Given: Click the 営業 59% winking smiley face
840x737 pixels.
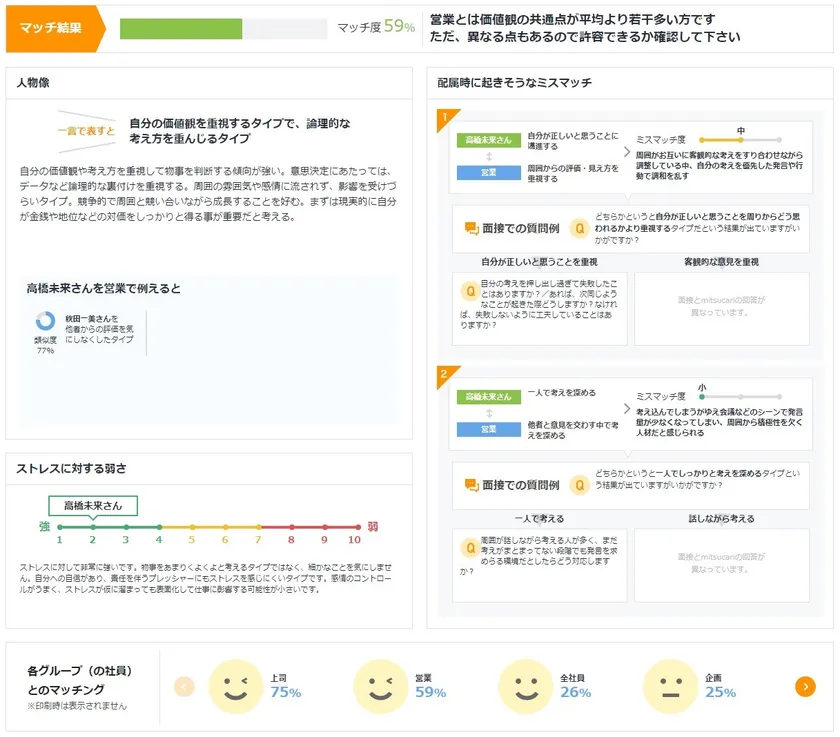Looking at the screenshot, I should click(x=380, y=687).
